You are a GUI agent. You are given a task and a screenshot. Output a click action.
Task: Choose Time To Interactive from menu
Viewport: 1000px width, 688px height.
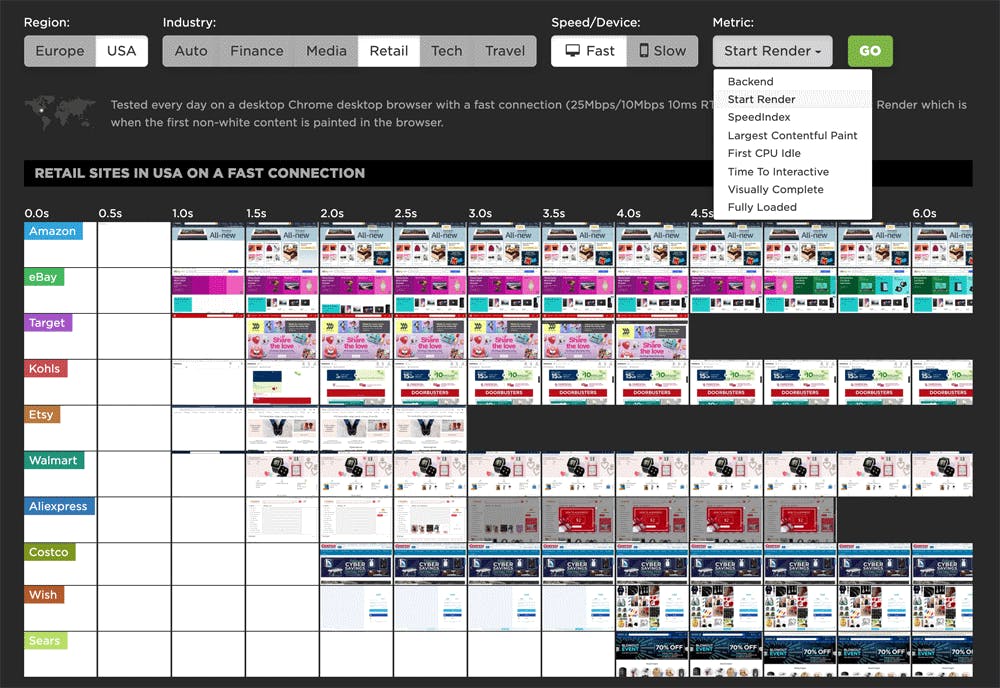[x=778, y=171]
